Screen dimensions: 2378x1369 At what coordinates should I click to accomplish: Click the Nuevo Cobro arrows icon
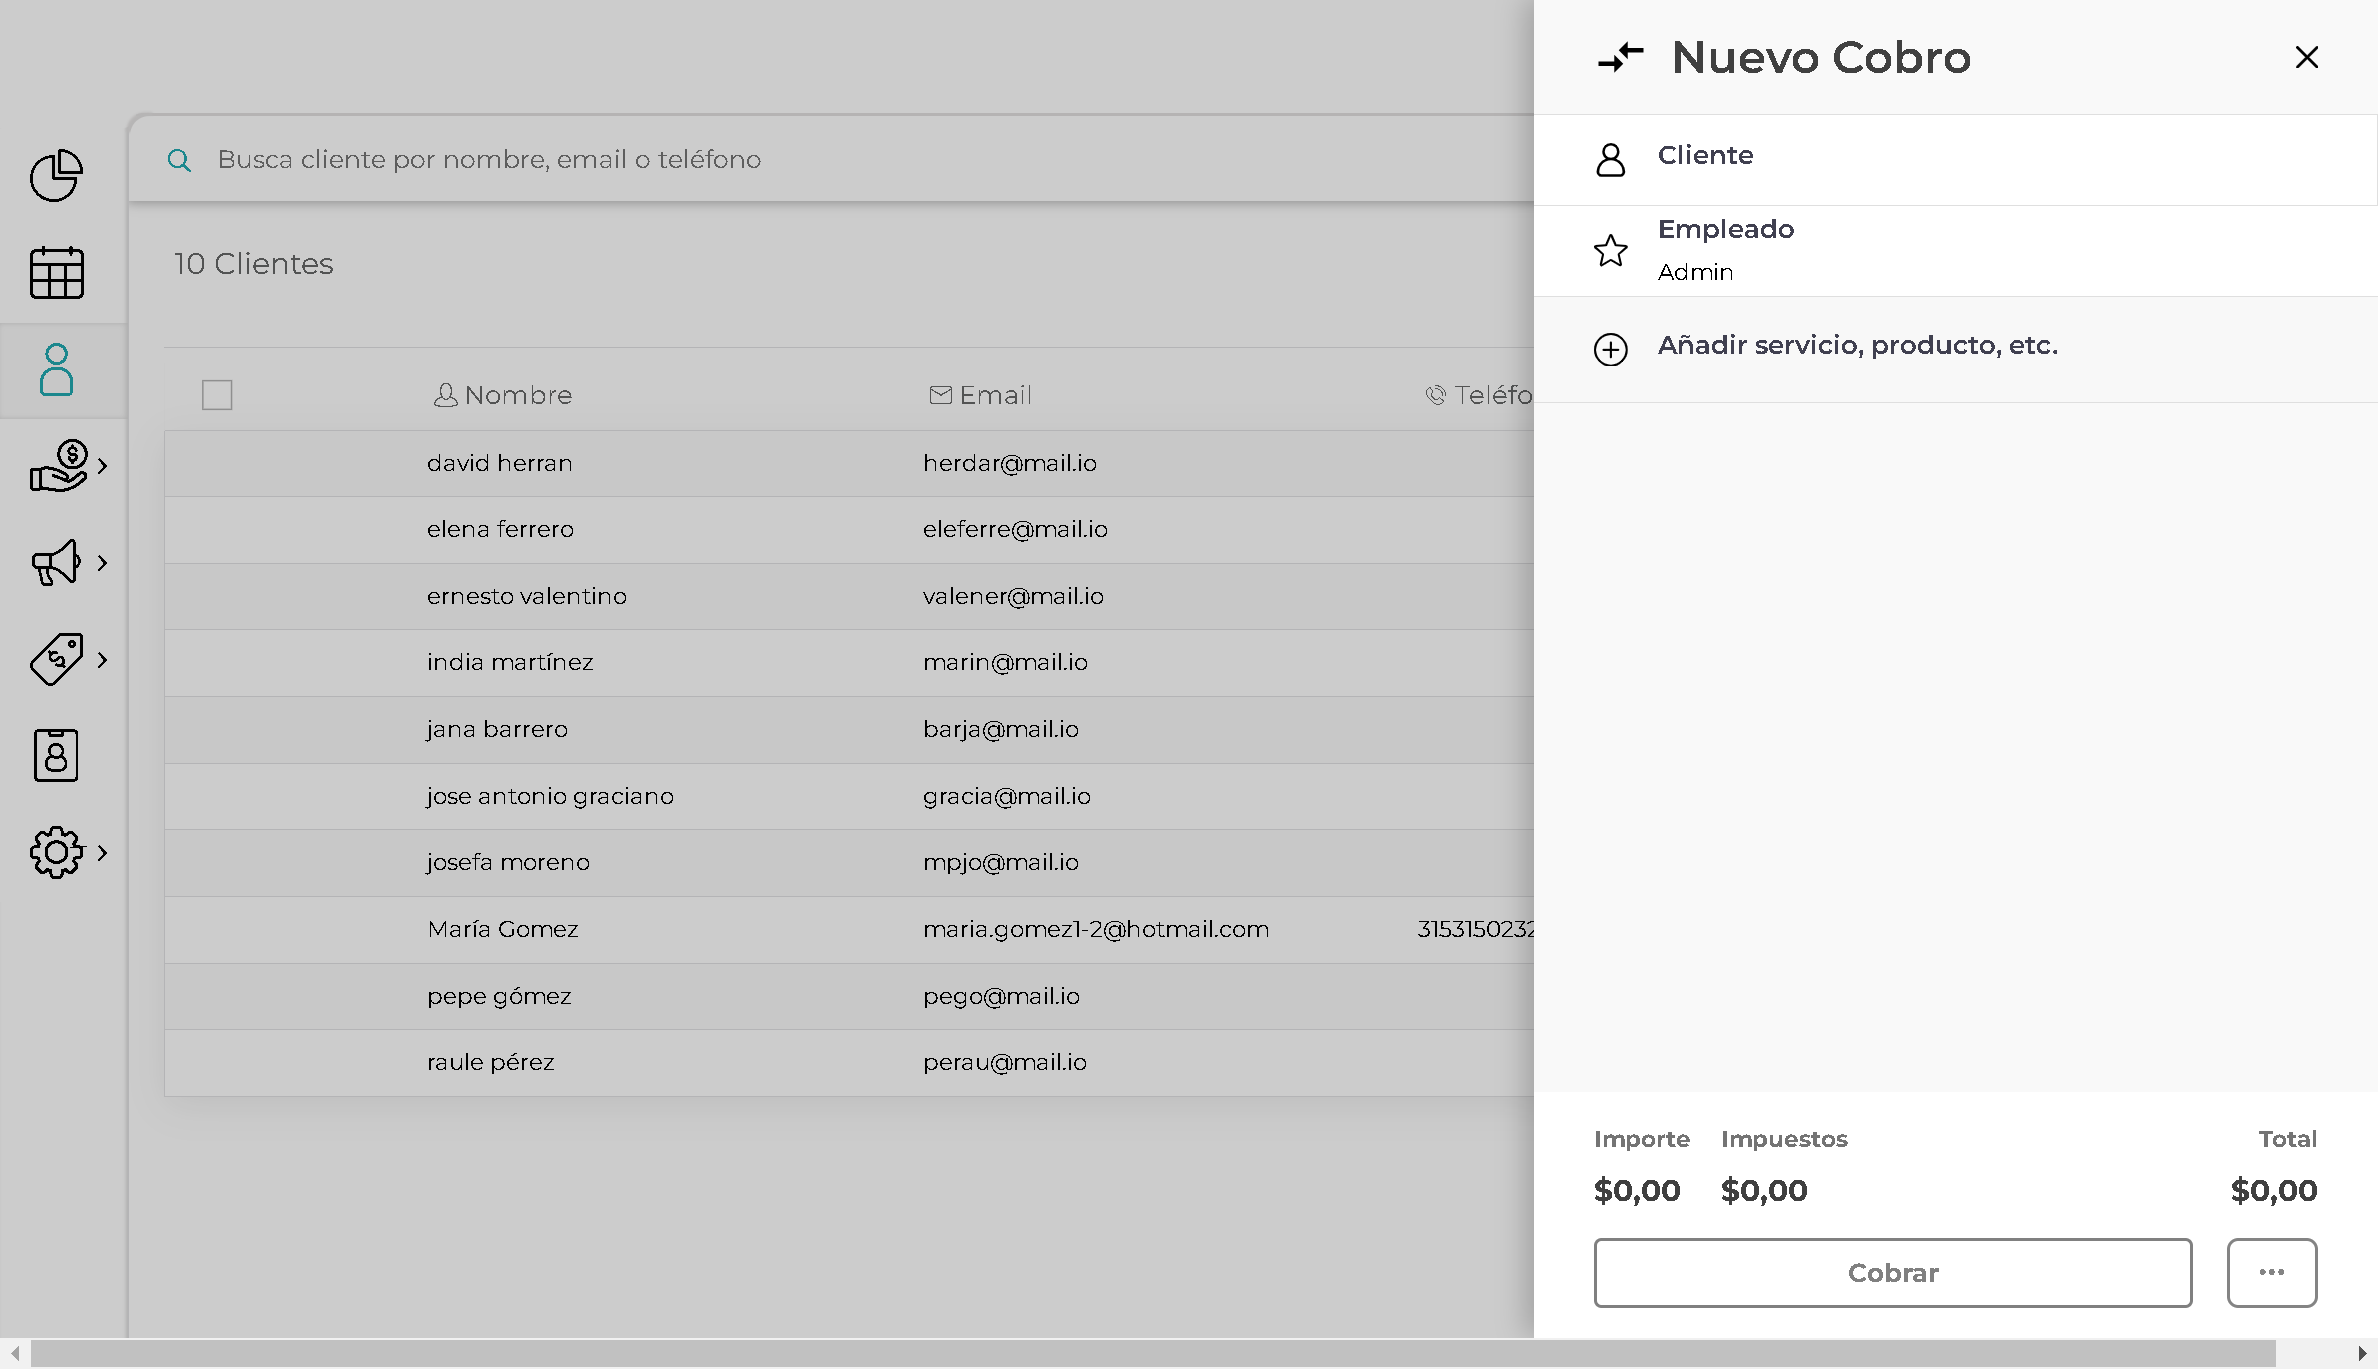point(1621,57)
